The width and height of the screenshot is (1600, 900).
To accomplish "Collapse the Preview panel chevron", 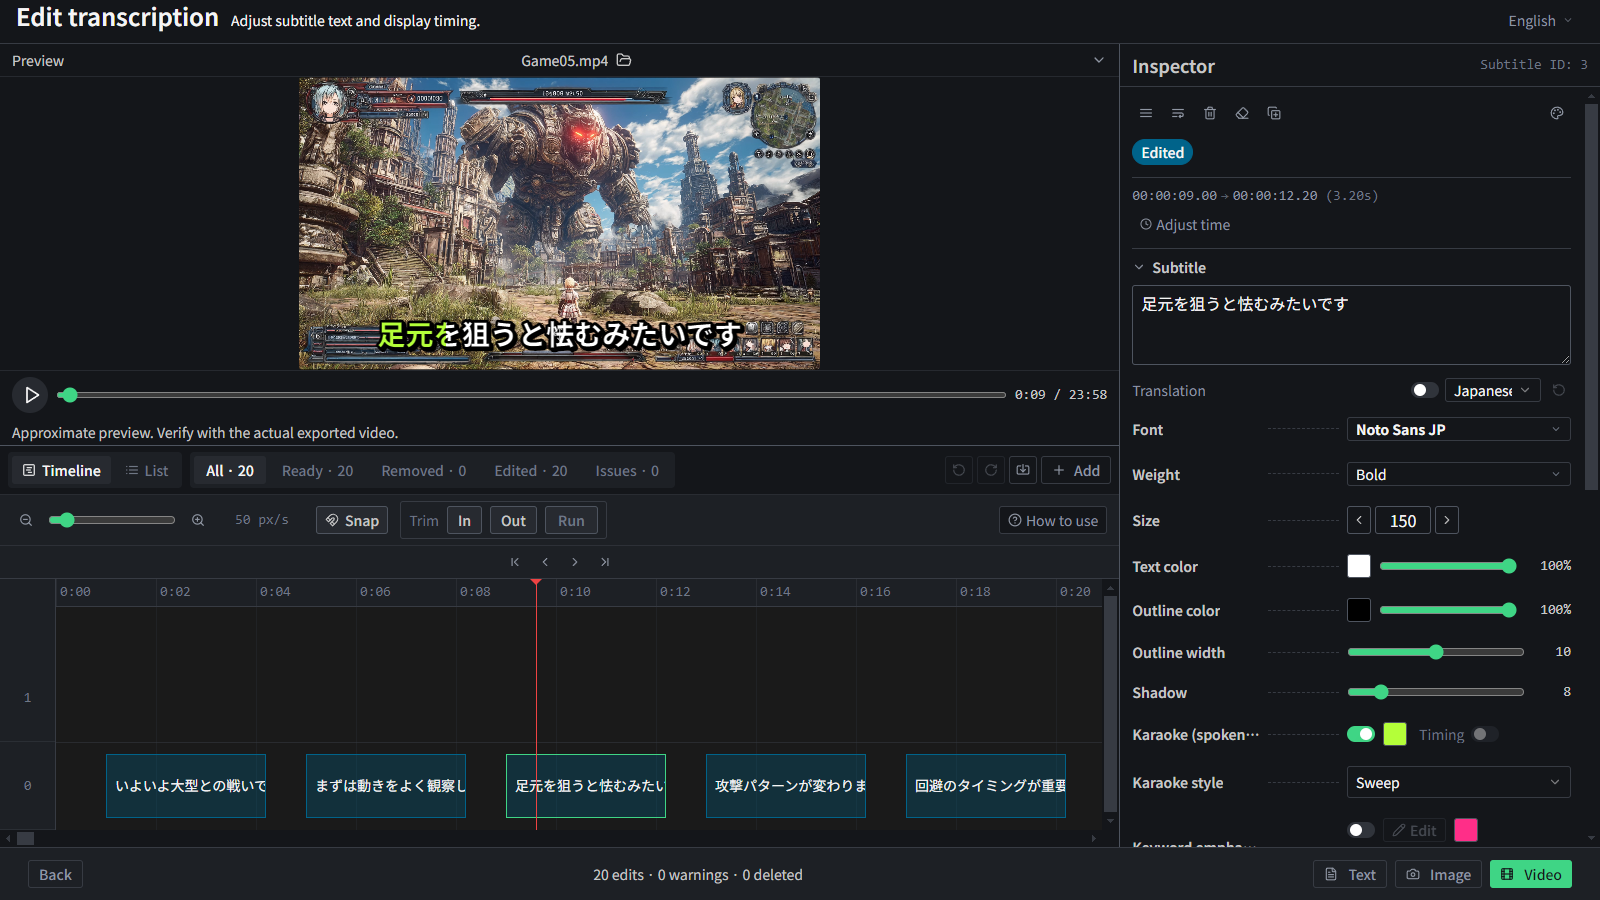I will pos(1099,60).
